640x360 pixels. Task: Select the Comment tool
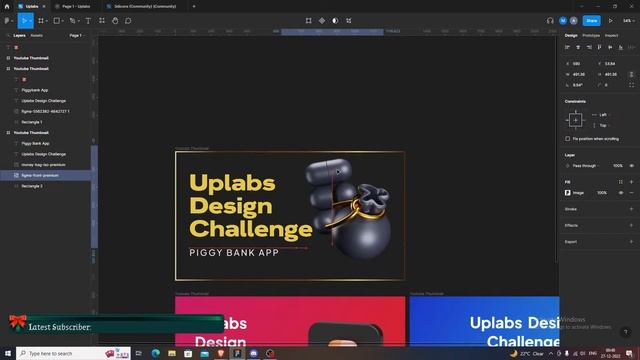click(128, 21)
